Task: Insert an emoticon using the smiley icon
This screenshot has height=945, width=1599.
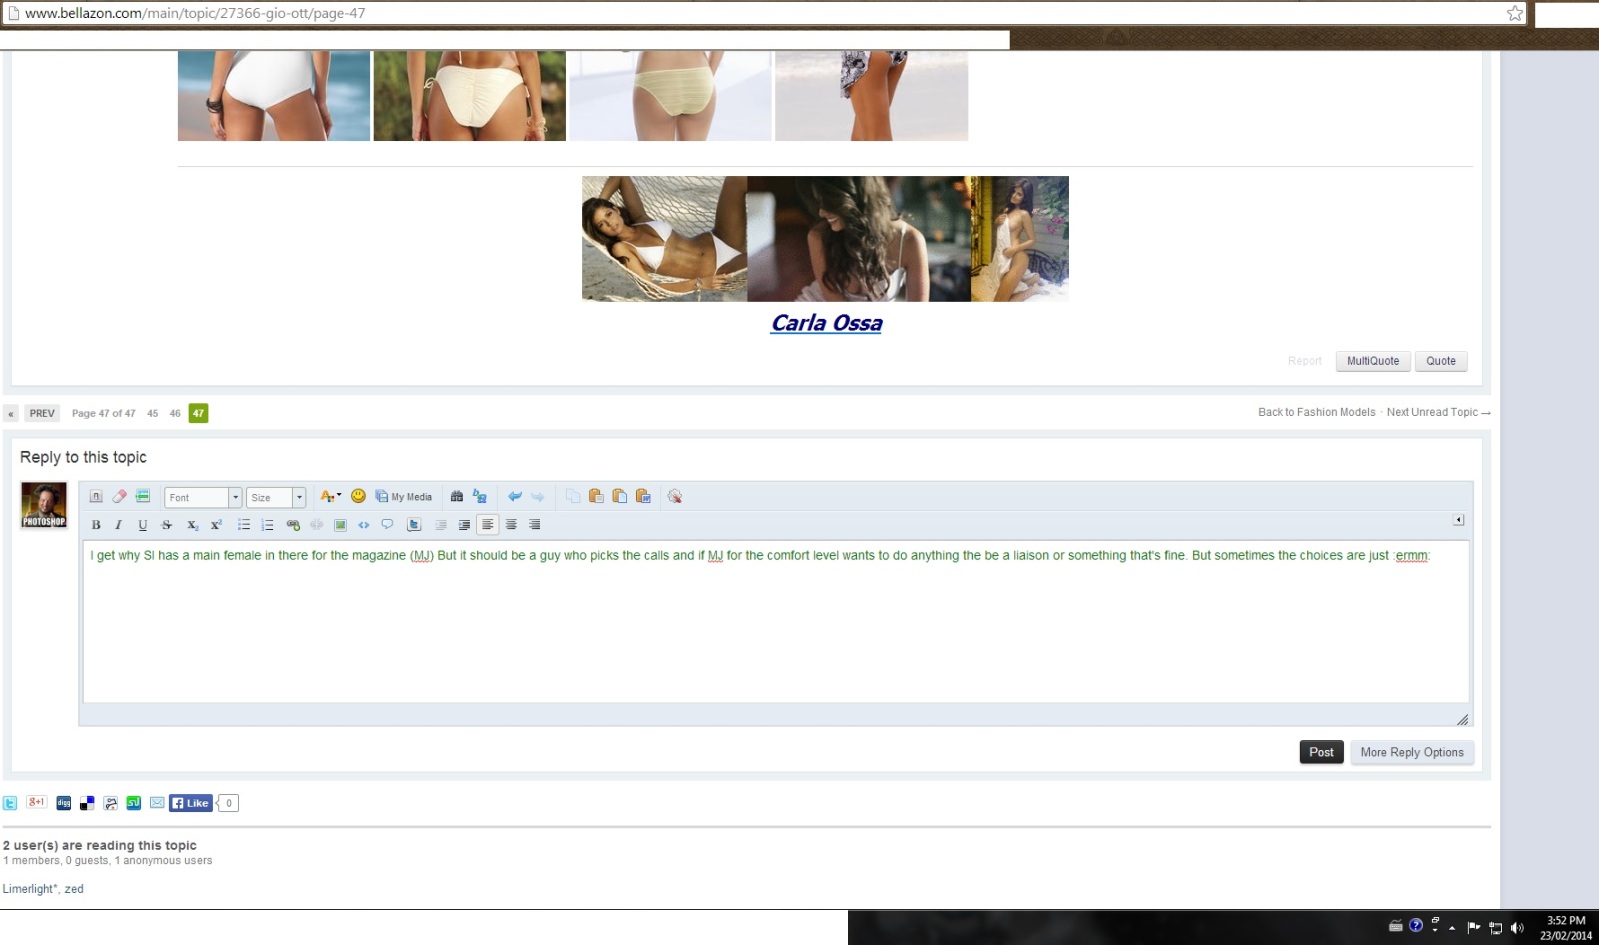Action: [x=358, y=496]
